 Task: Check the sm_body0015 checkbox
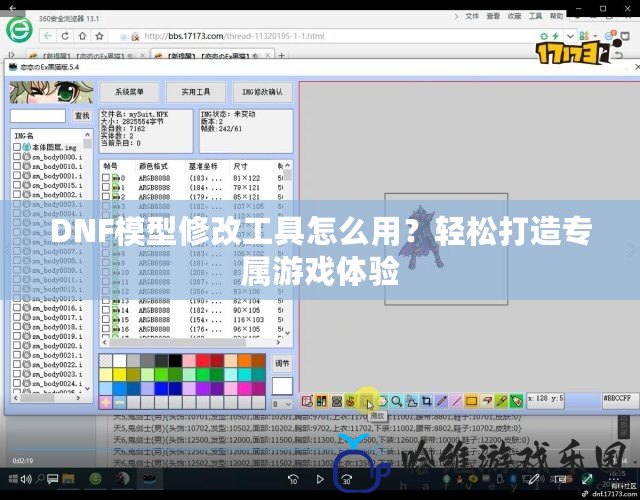(x=17, y=185)
